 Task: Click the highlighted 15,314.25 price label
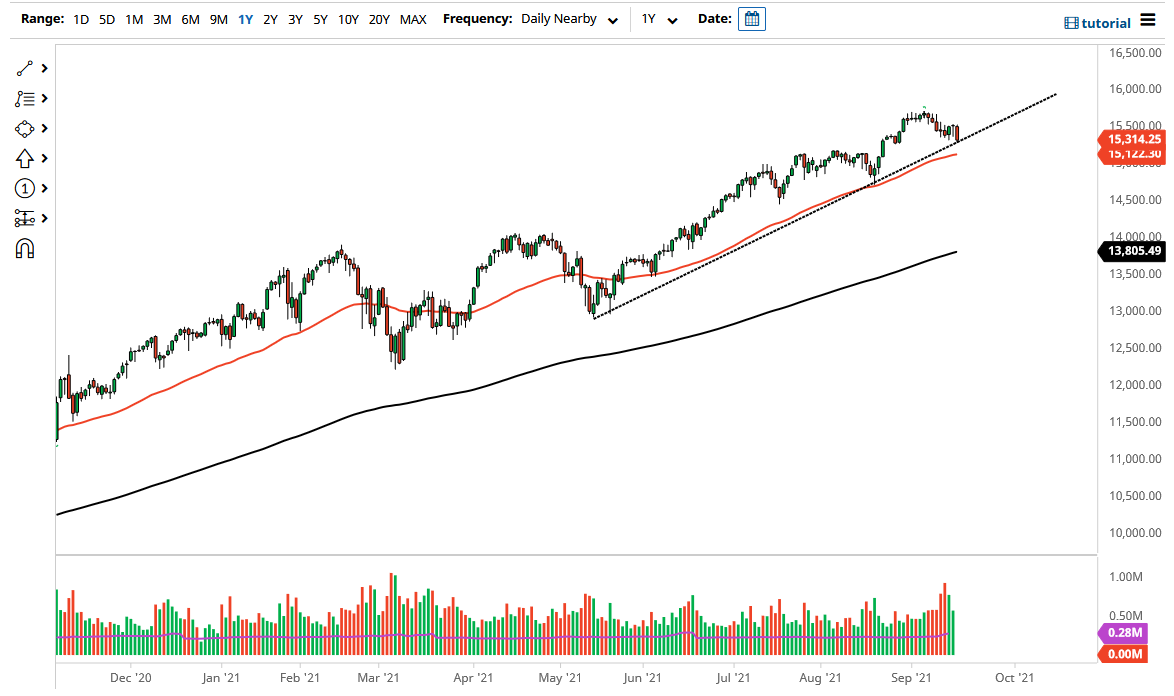(1133, 141)
